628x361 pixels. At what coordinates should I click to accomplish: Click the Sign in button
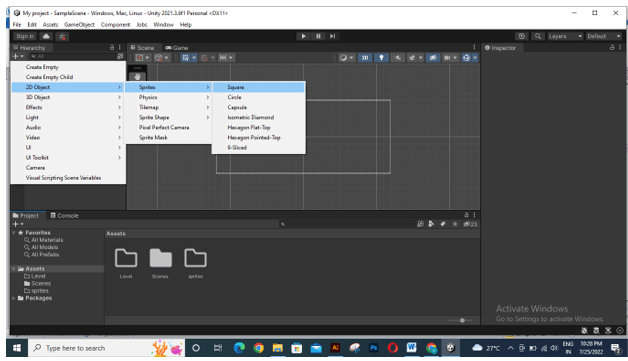click(x=25, y=36)
